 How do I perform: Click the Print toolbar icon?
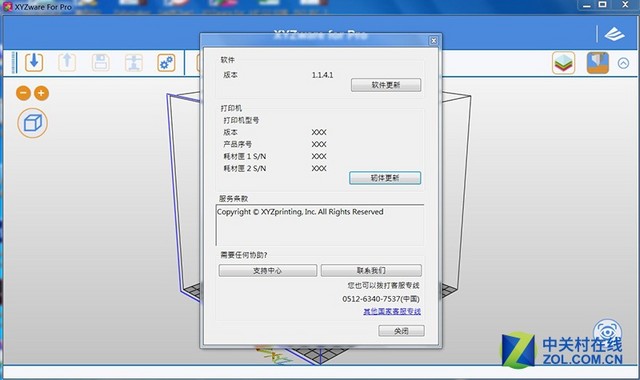[133, 62]
